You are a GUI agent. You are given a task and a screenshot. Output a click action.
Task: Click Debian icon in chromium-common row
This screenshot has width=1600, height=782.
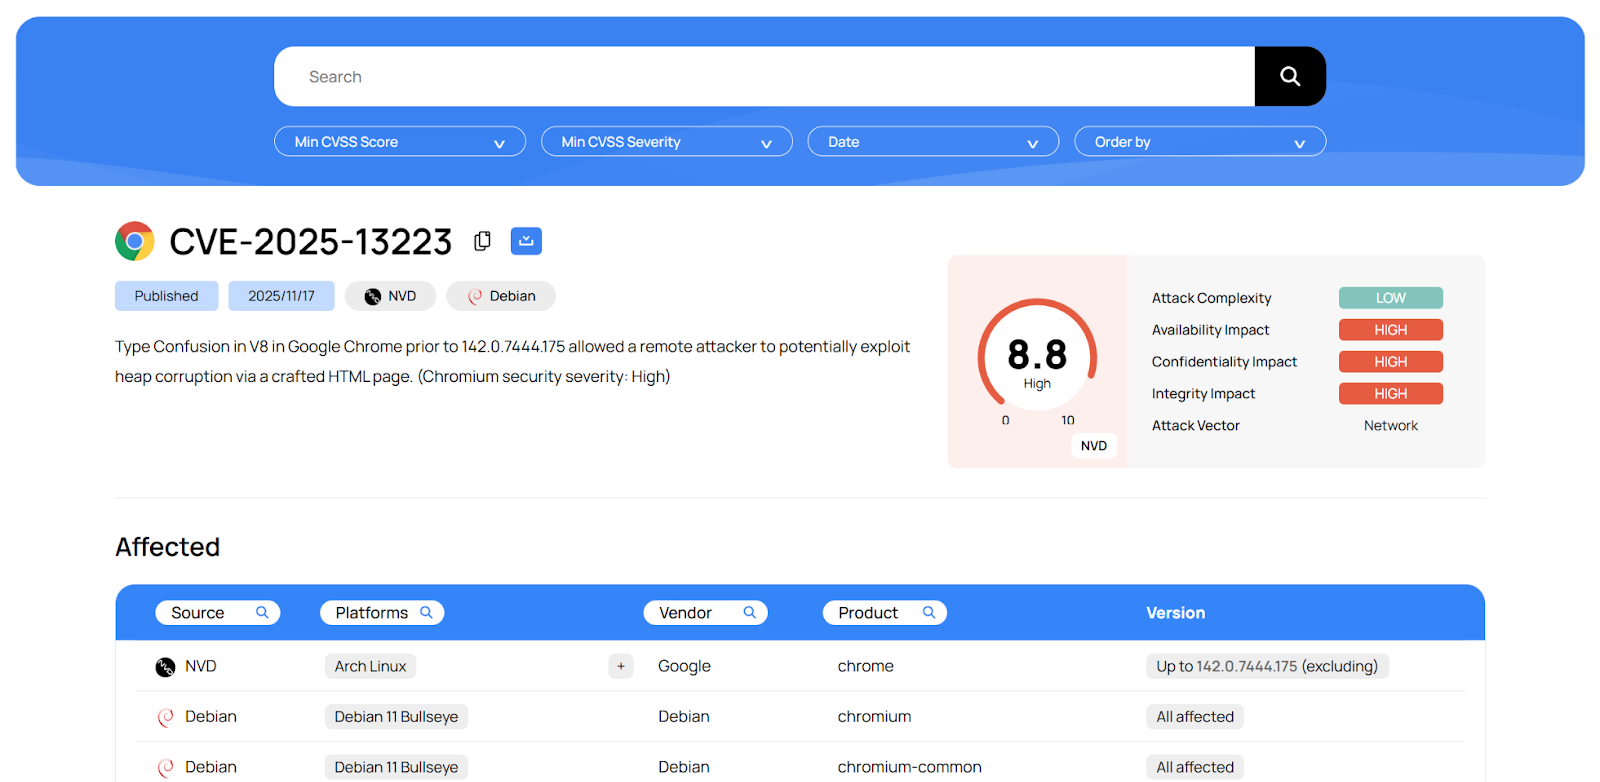(166, 768)
